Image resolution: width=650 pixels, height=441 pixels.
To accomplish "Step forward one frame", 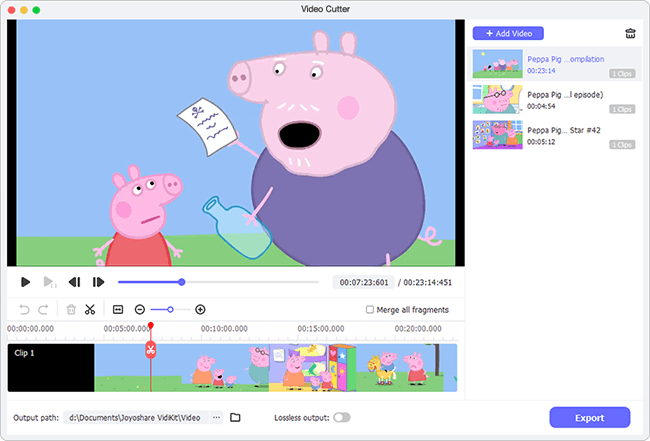I will tap(98, 282).
